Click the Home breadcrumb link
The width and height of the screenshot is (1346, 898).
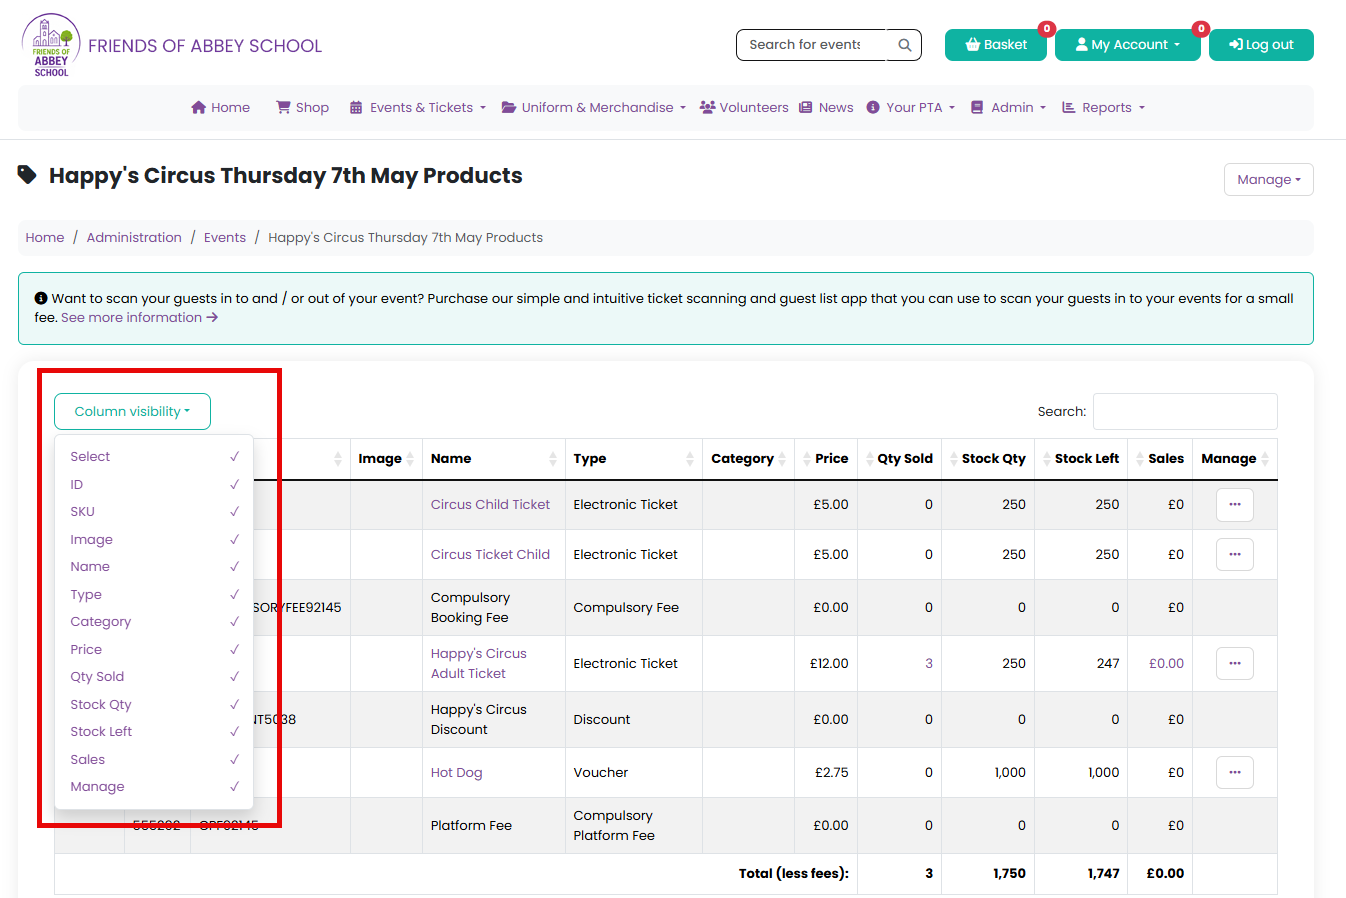45,238
